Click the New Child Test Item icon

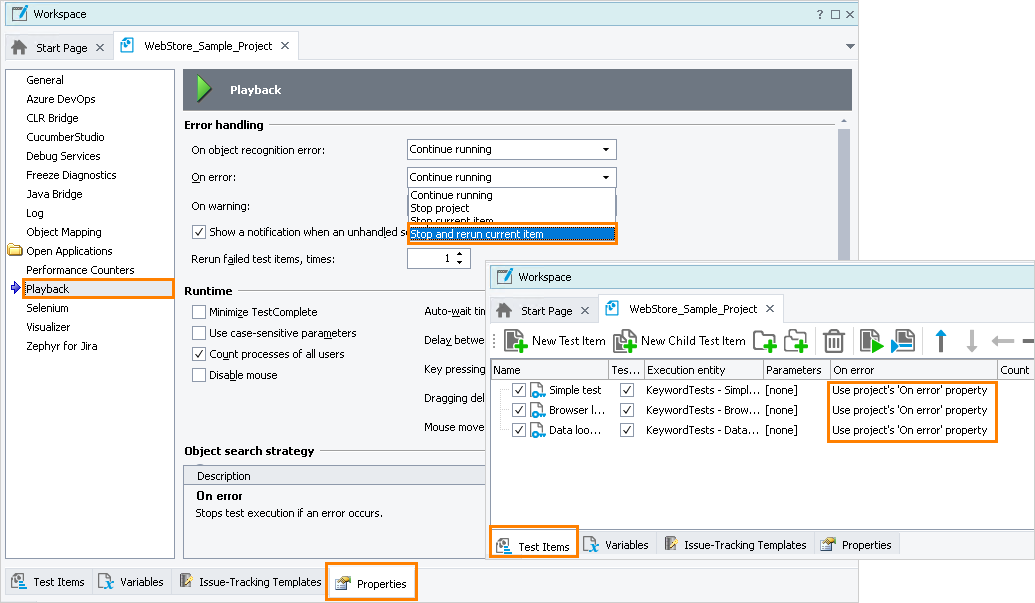point(624,341)
